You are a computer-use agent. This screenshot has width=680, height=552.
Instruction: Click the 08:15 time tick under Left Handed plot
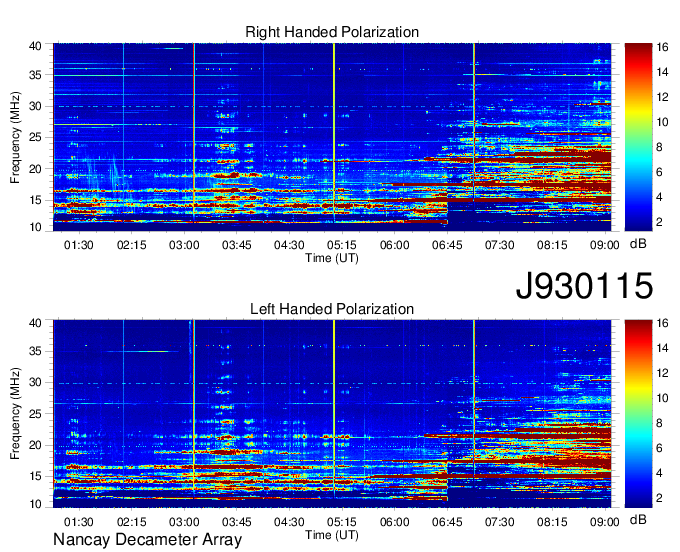tap(552, 522)
